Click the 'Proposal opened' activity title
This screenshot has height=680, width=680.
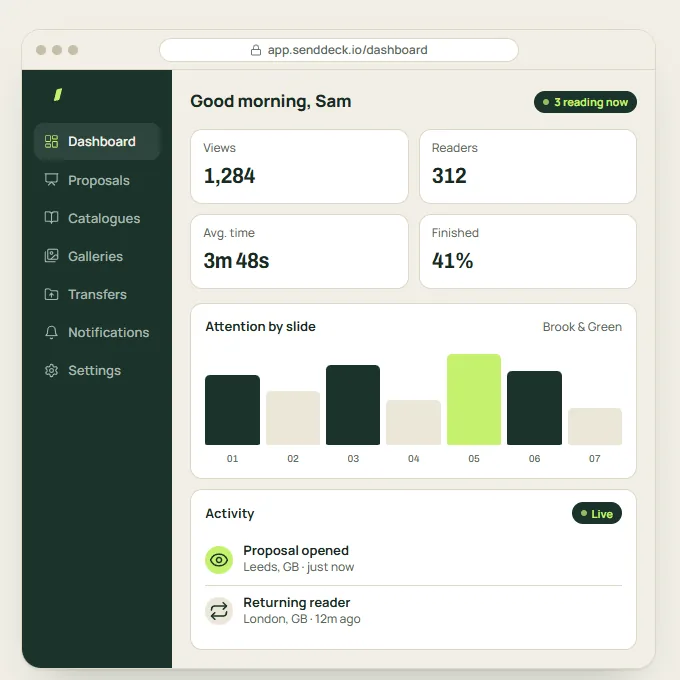point(296,551)
